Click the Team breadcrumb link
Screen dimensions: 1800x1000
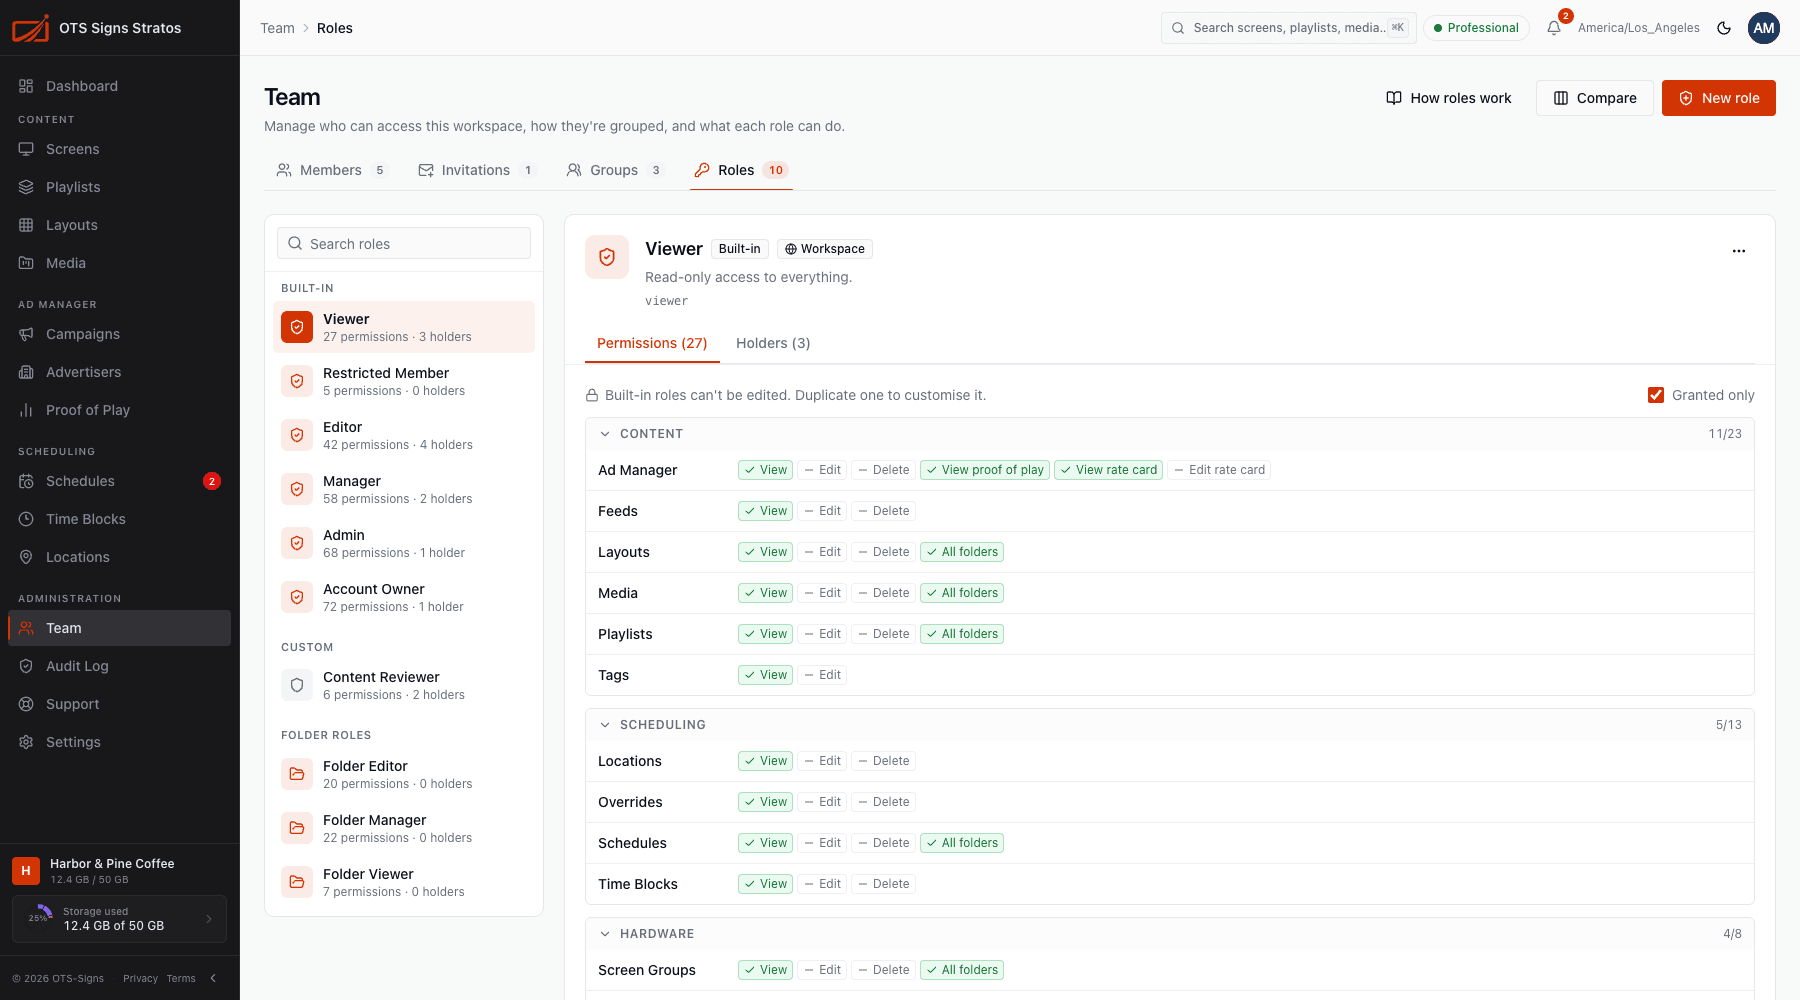pyautogui.click(x=277, y=28)
